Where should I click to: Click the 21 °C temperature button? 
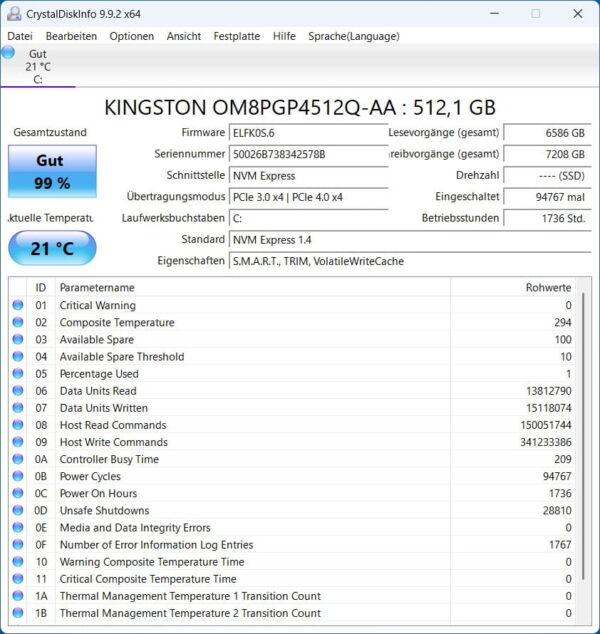52,248
